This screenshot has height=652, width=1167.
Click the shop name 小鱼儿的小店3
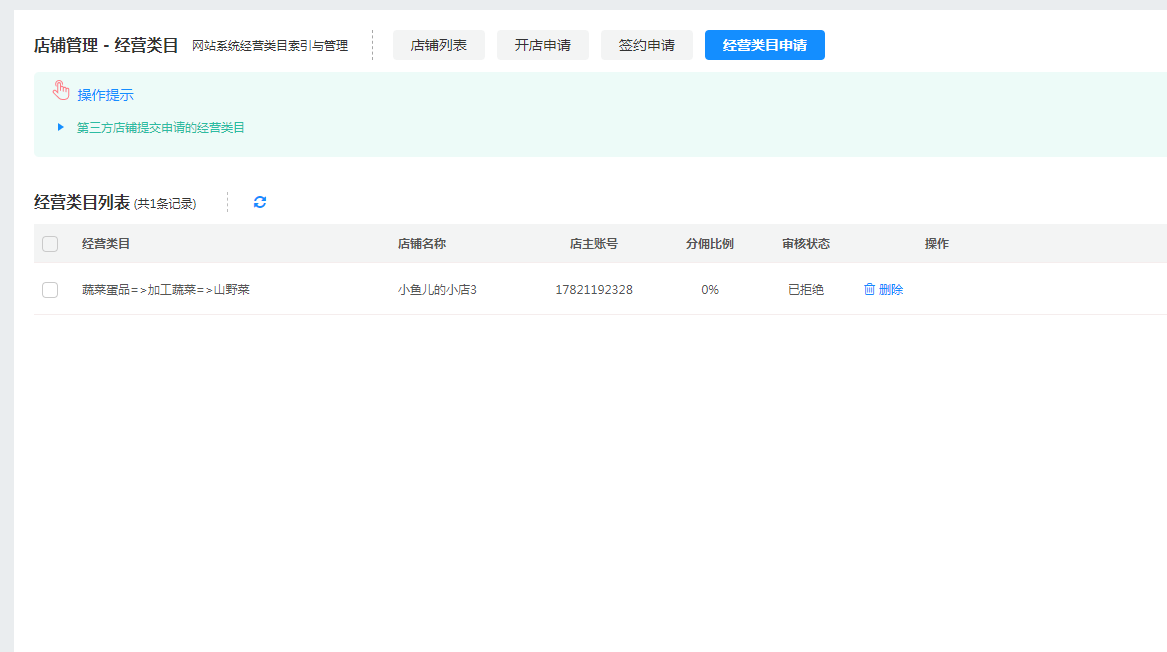tap(437, 290)
